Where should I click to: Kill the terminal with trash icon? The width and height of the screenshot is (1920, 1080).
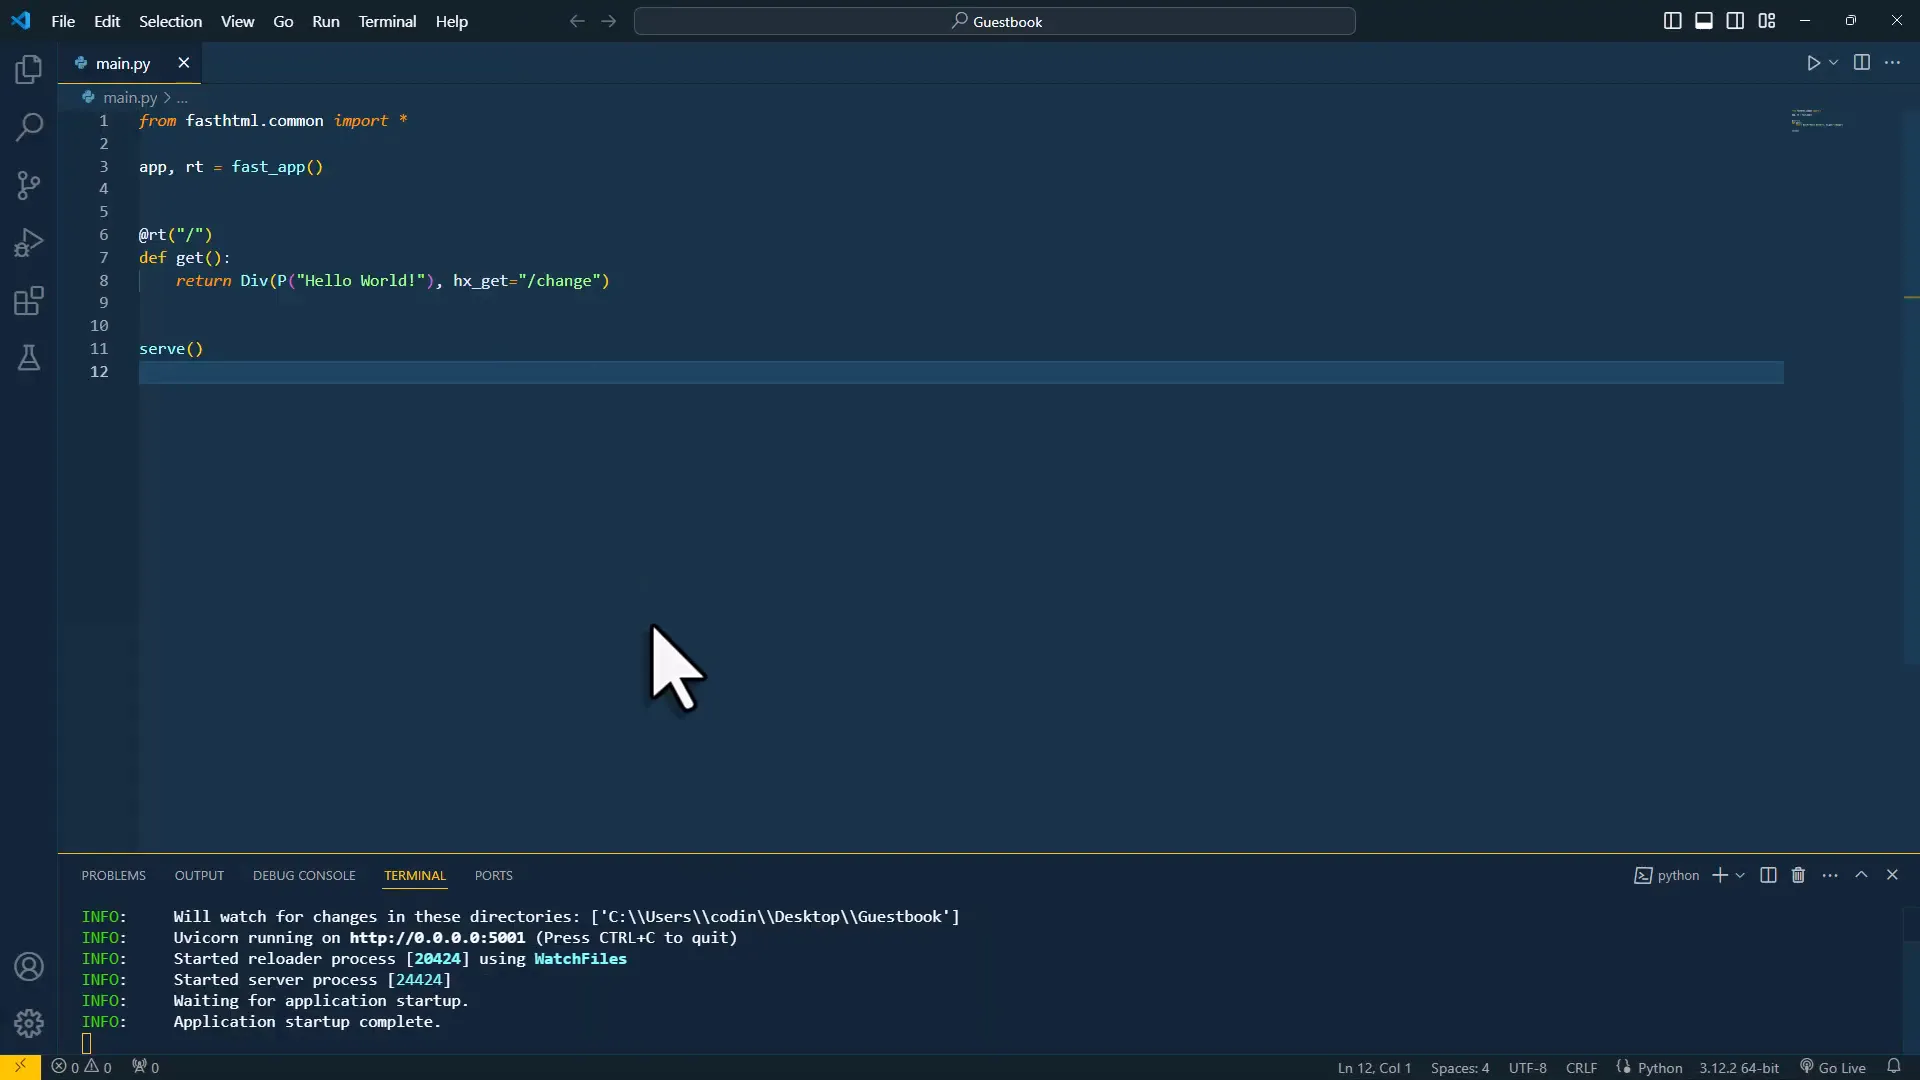[1797, 875]
